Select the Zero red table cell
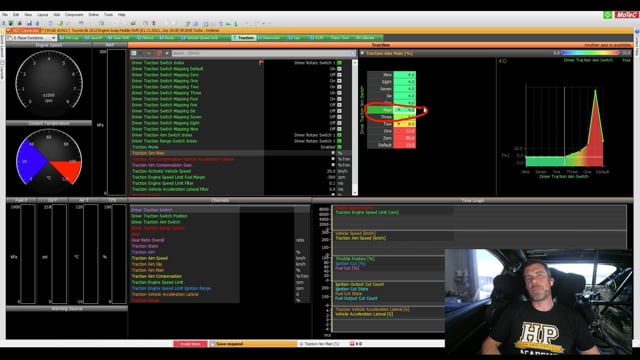 pos(404,138)
